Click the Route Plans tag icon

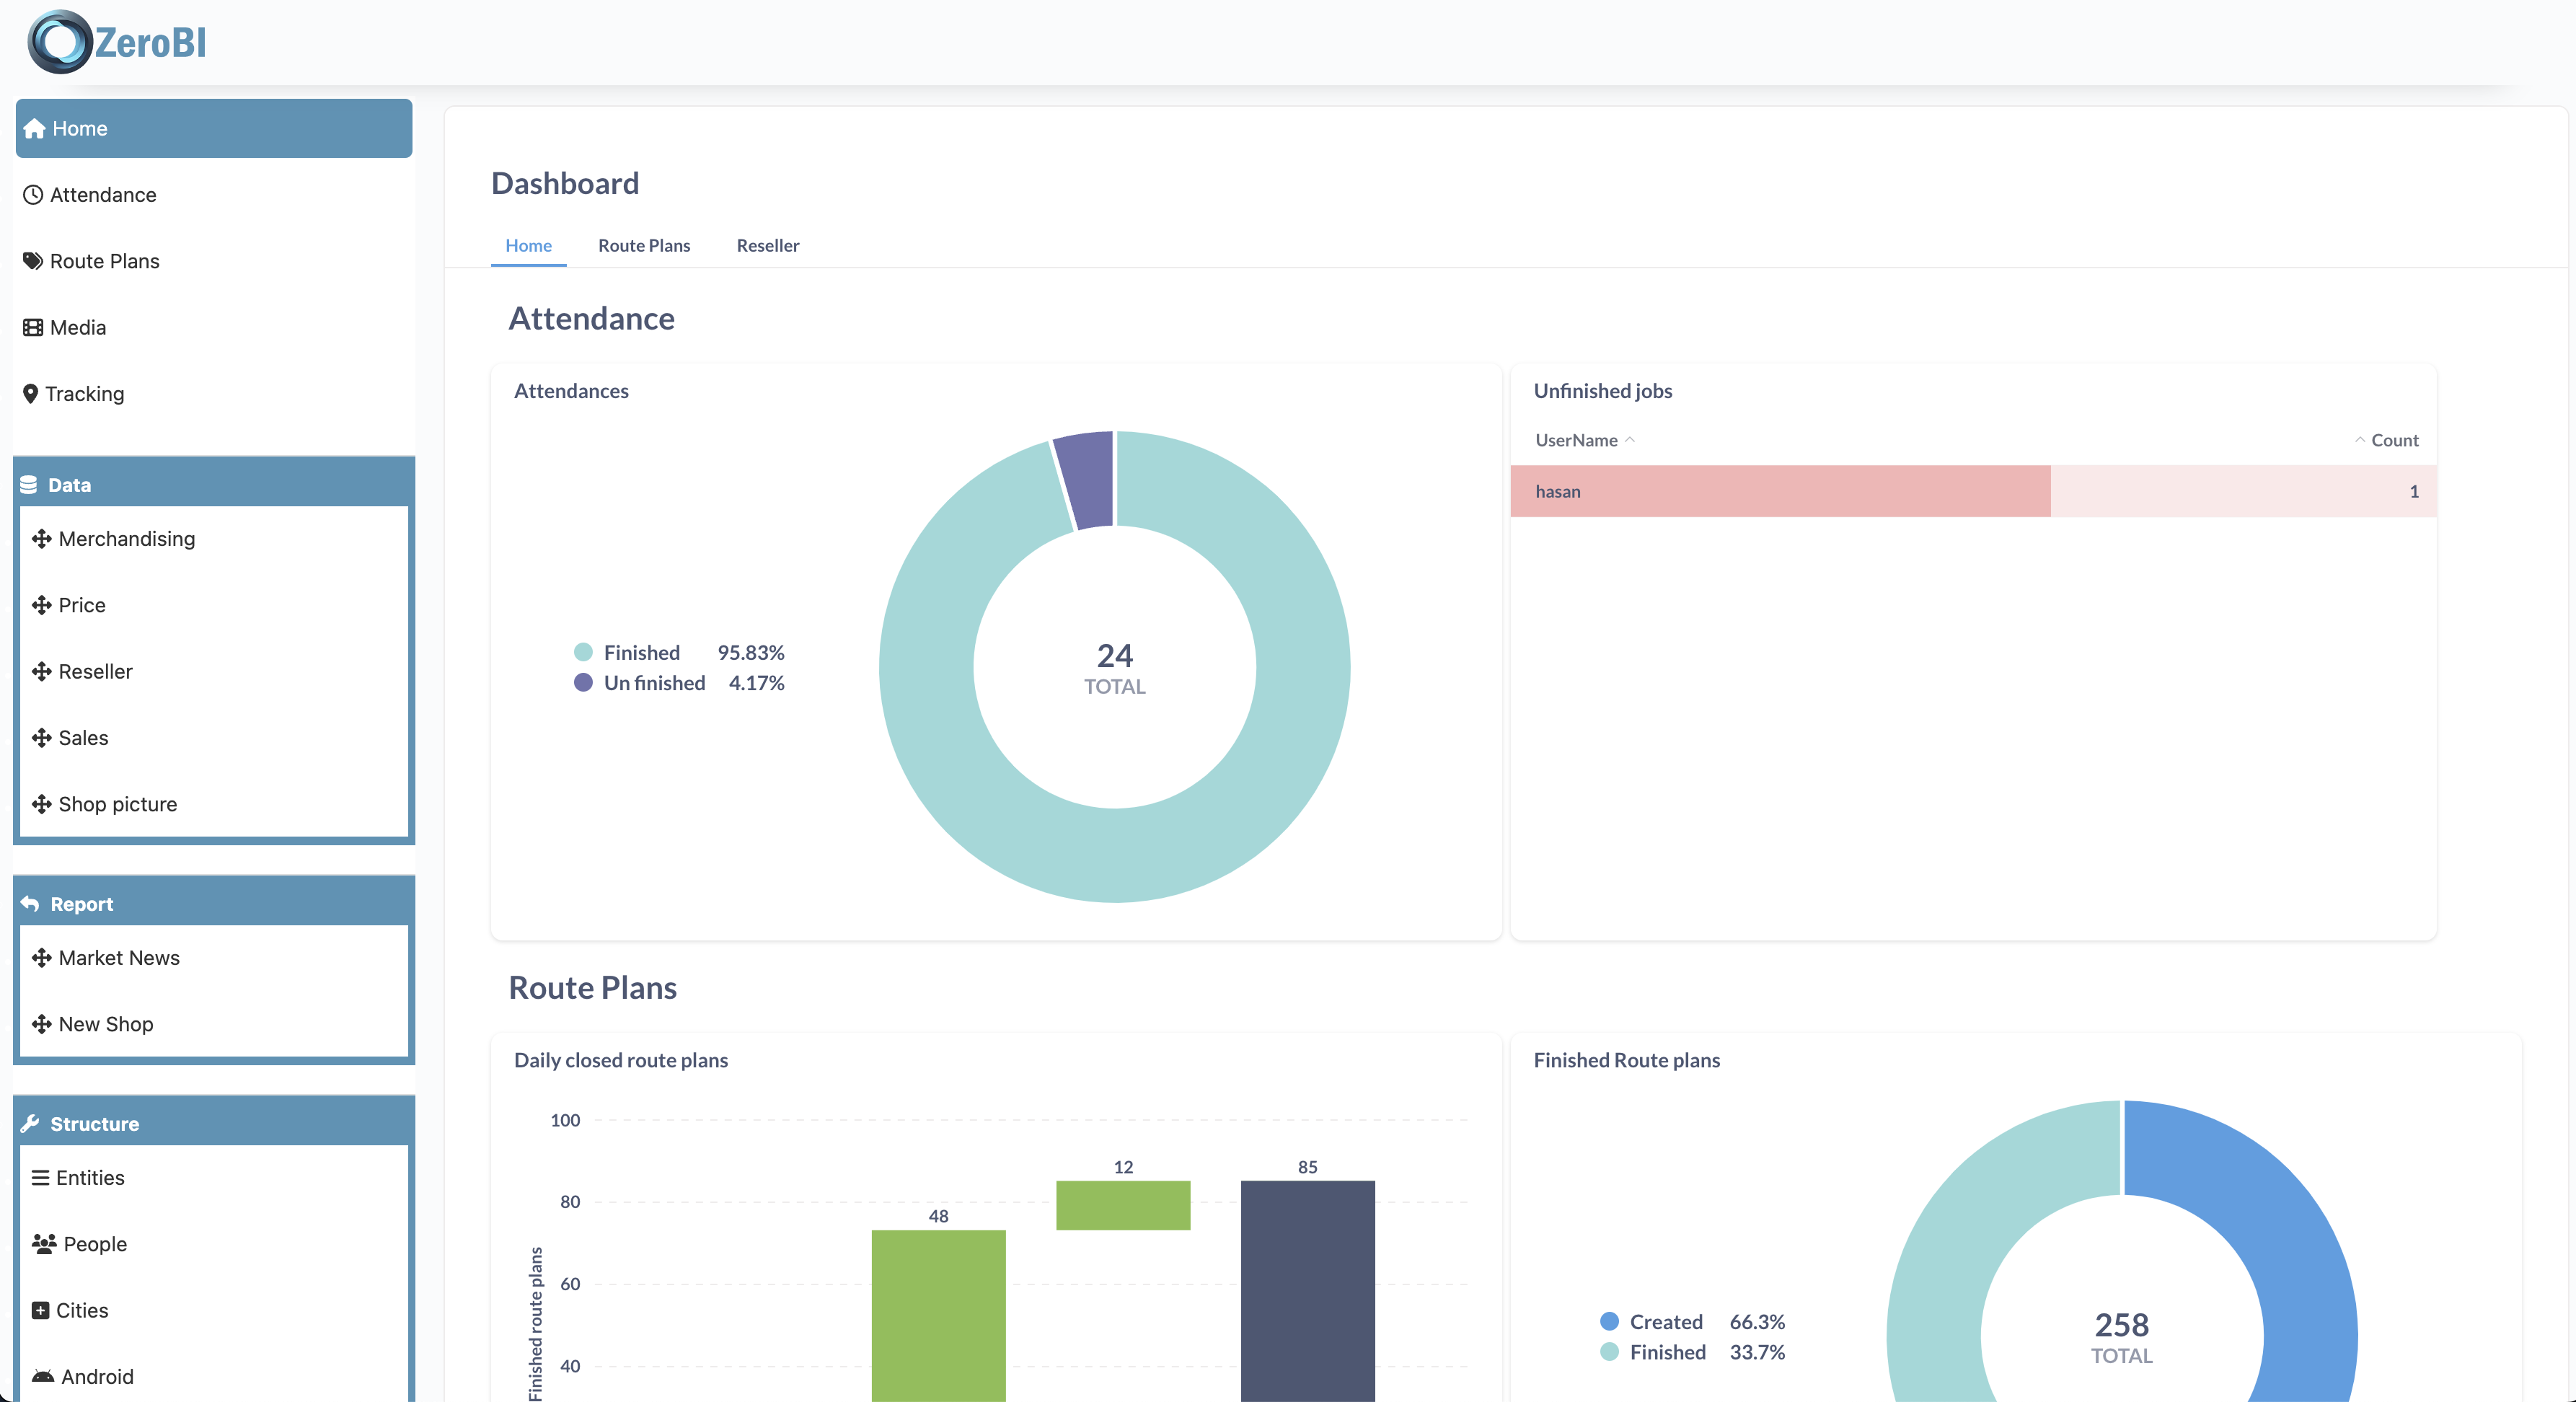click(x=33, y=261)
